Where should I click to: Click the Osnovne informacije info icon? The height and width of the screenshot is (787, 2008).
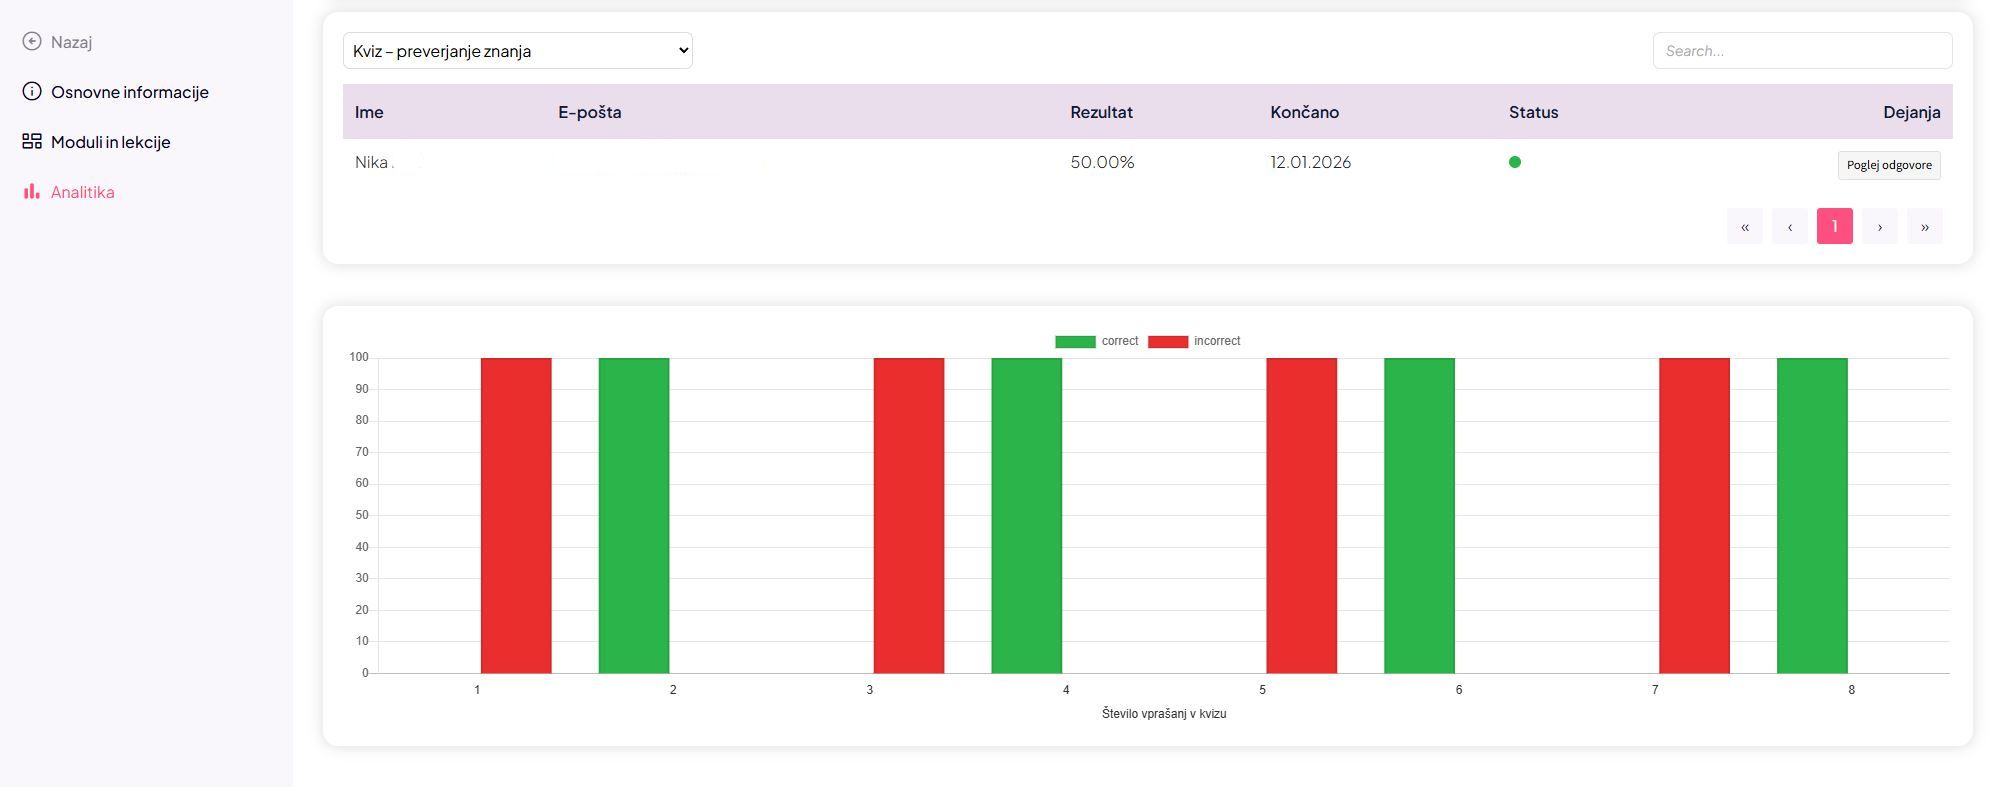(x=32, y=92)
